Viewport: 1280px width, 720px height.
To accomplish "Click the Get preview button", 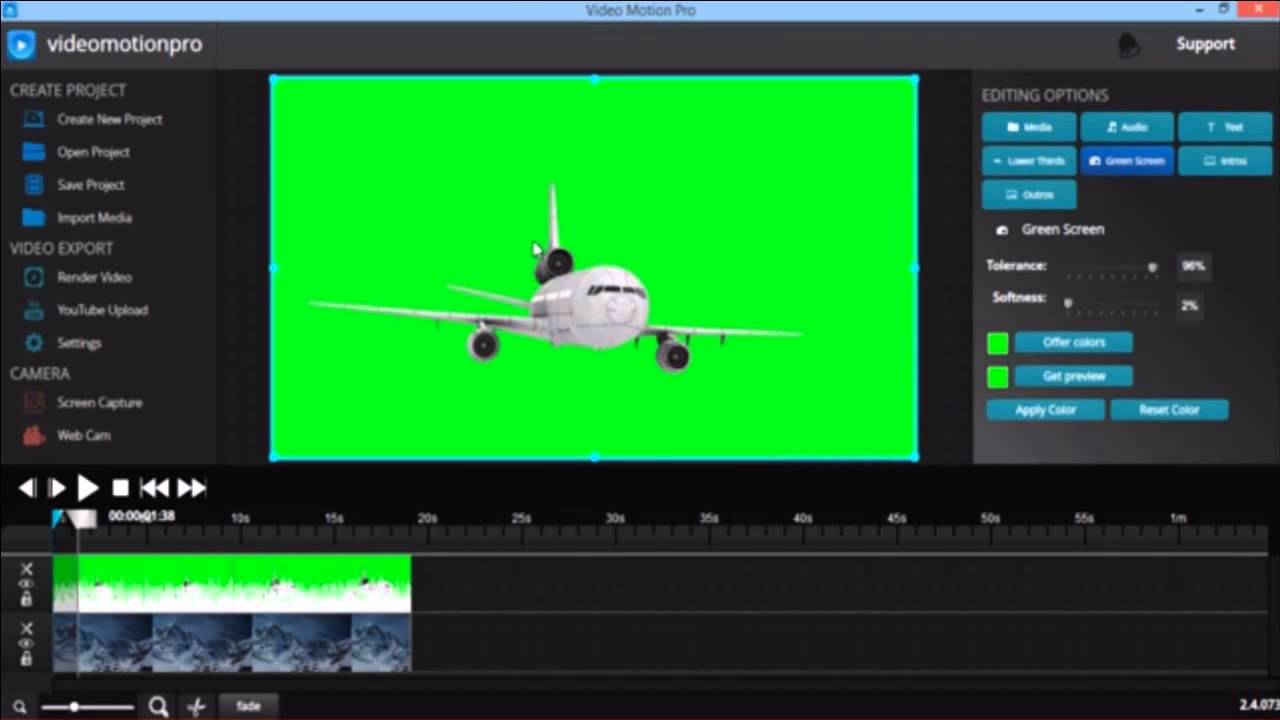I will point(1074,377).
